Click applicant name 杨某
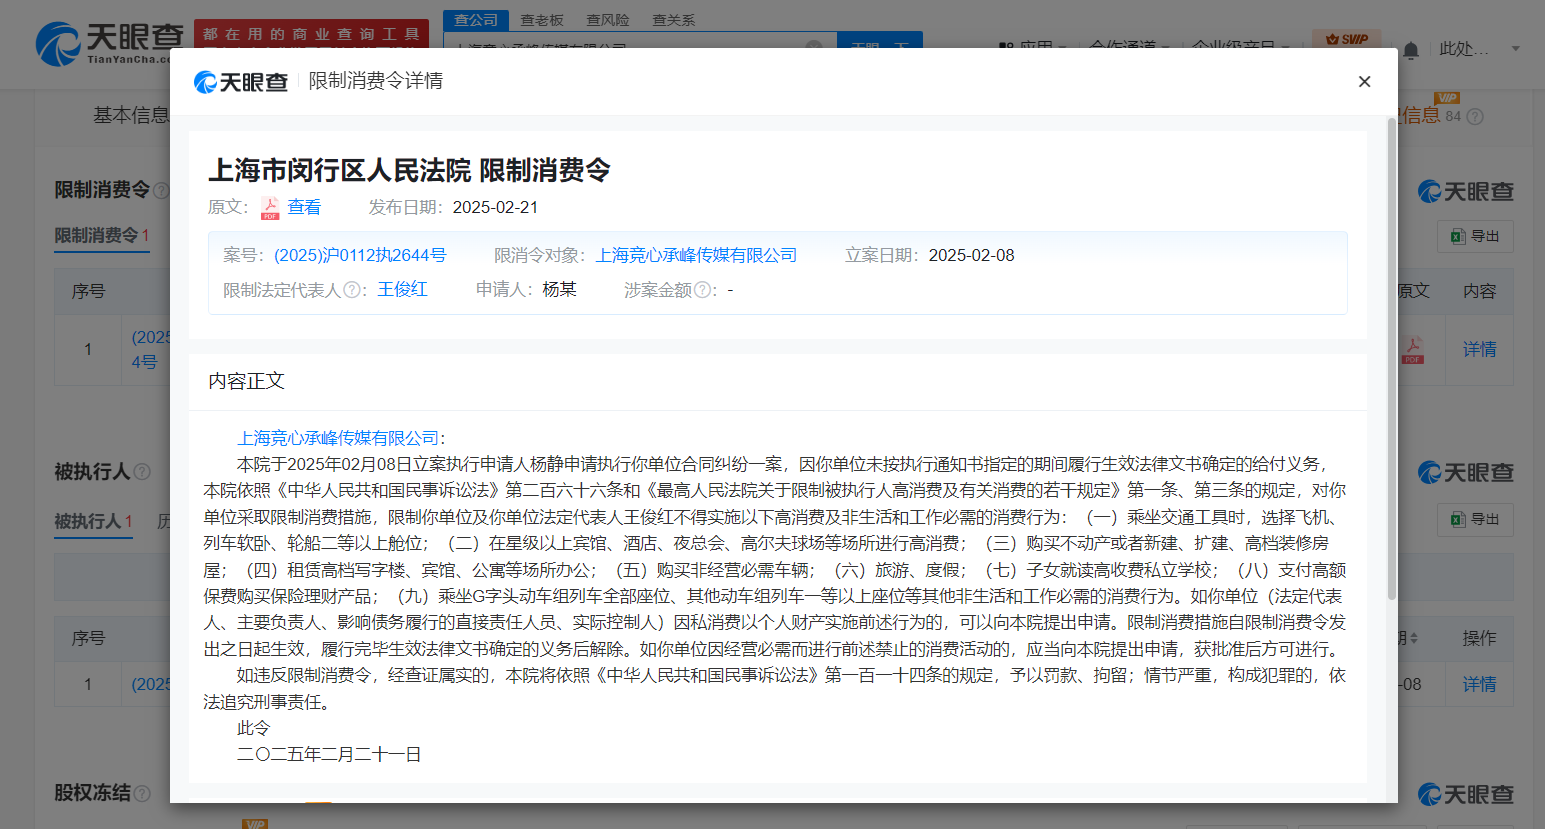This screenshot has width=1545, height=829. pyautogui.click(x=559, y=289)
